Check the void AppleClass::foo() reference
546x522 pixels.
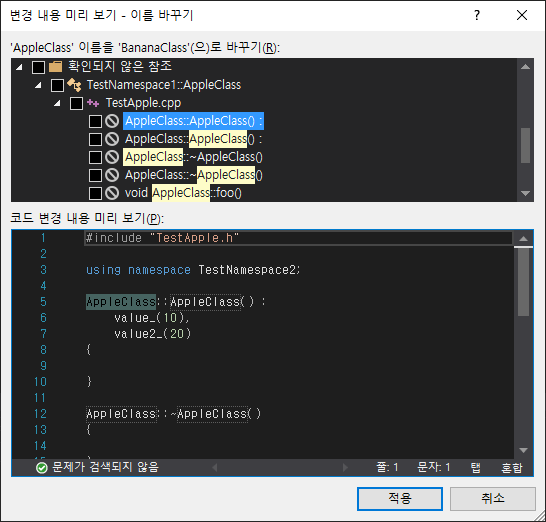pos(95,193)
